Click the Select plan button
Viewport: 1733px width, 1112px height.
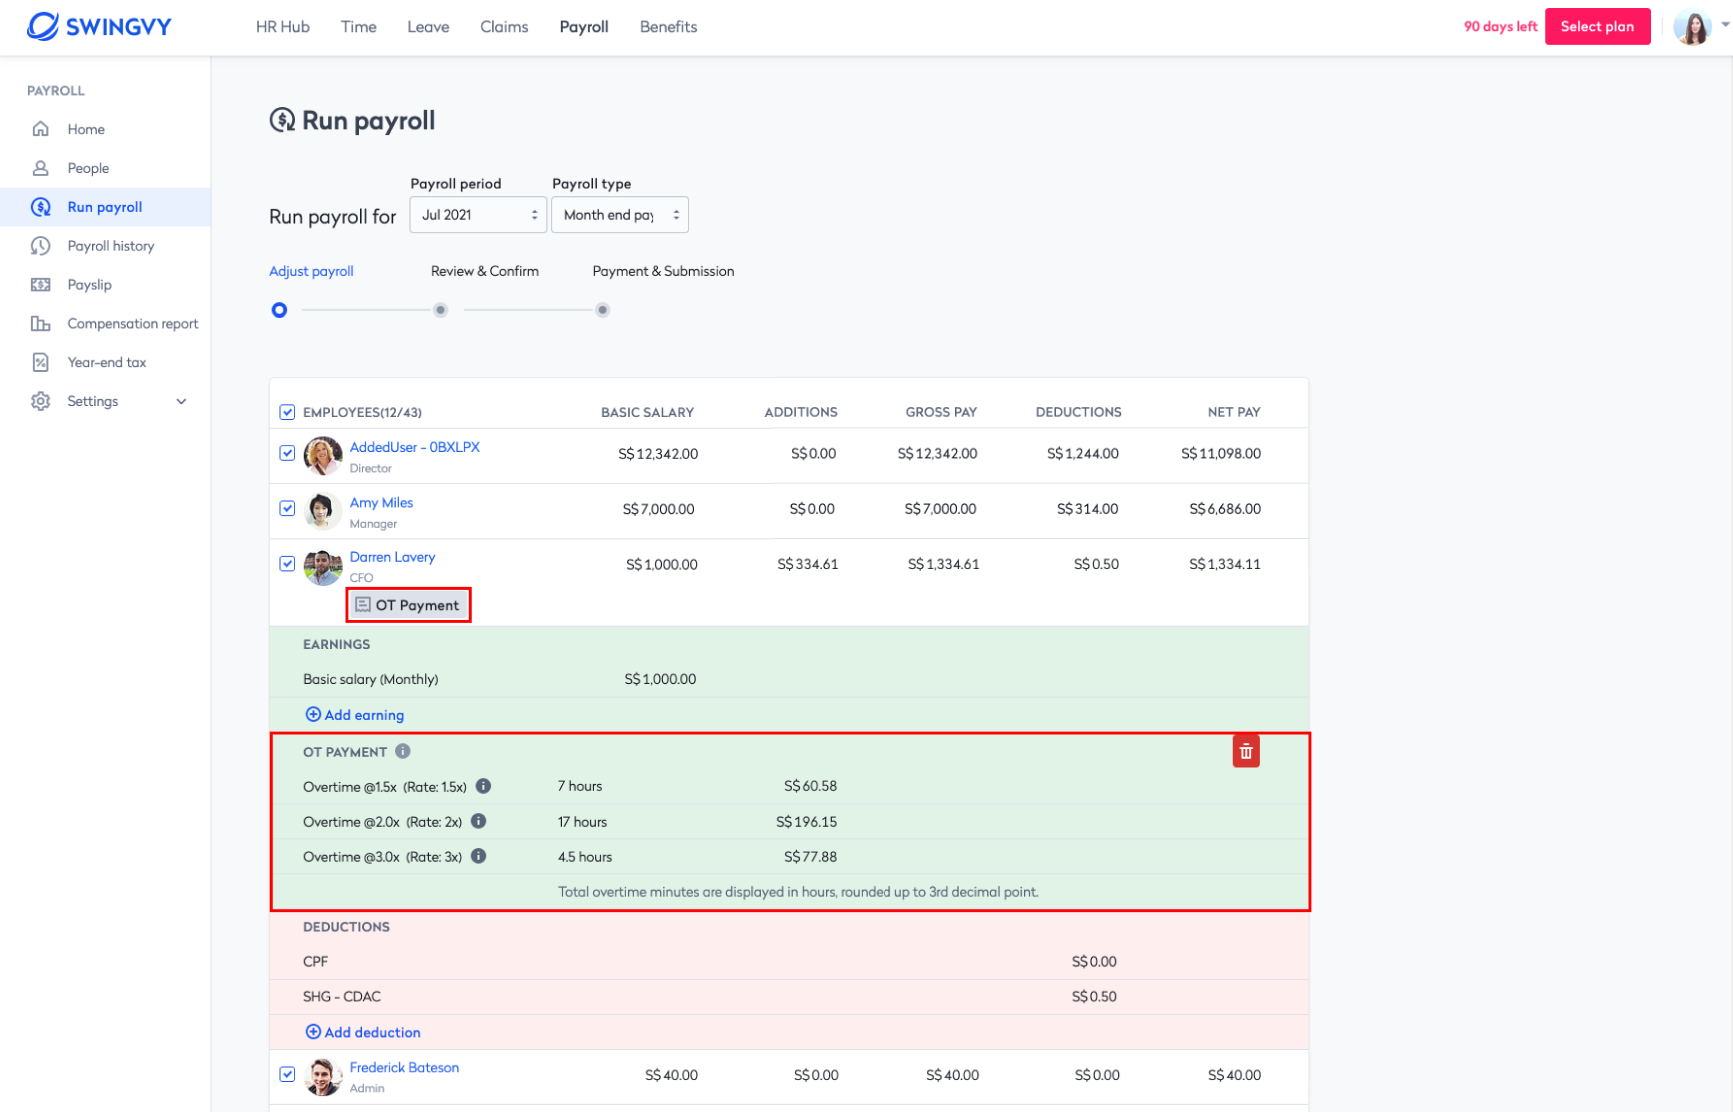[1597, 26]
